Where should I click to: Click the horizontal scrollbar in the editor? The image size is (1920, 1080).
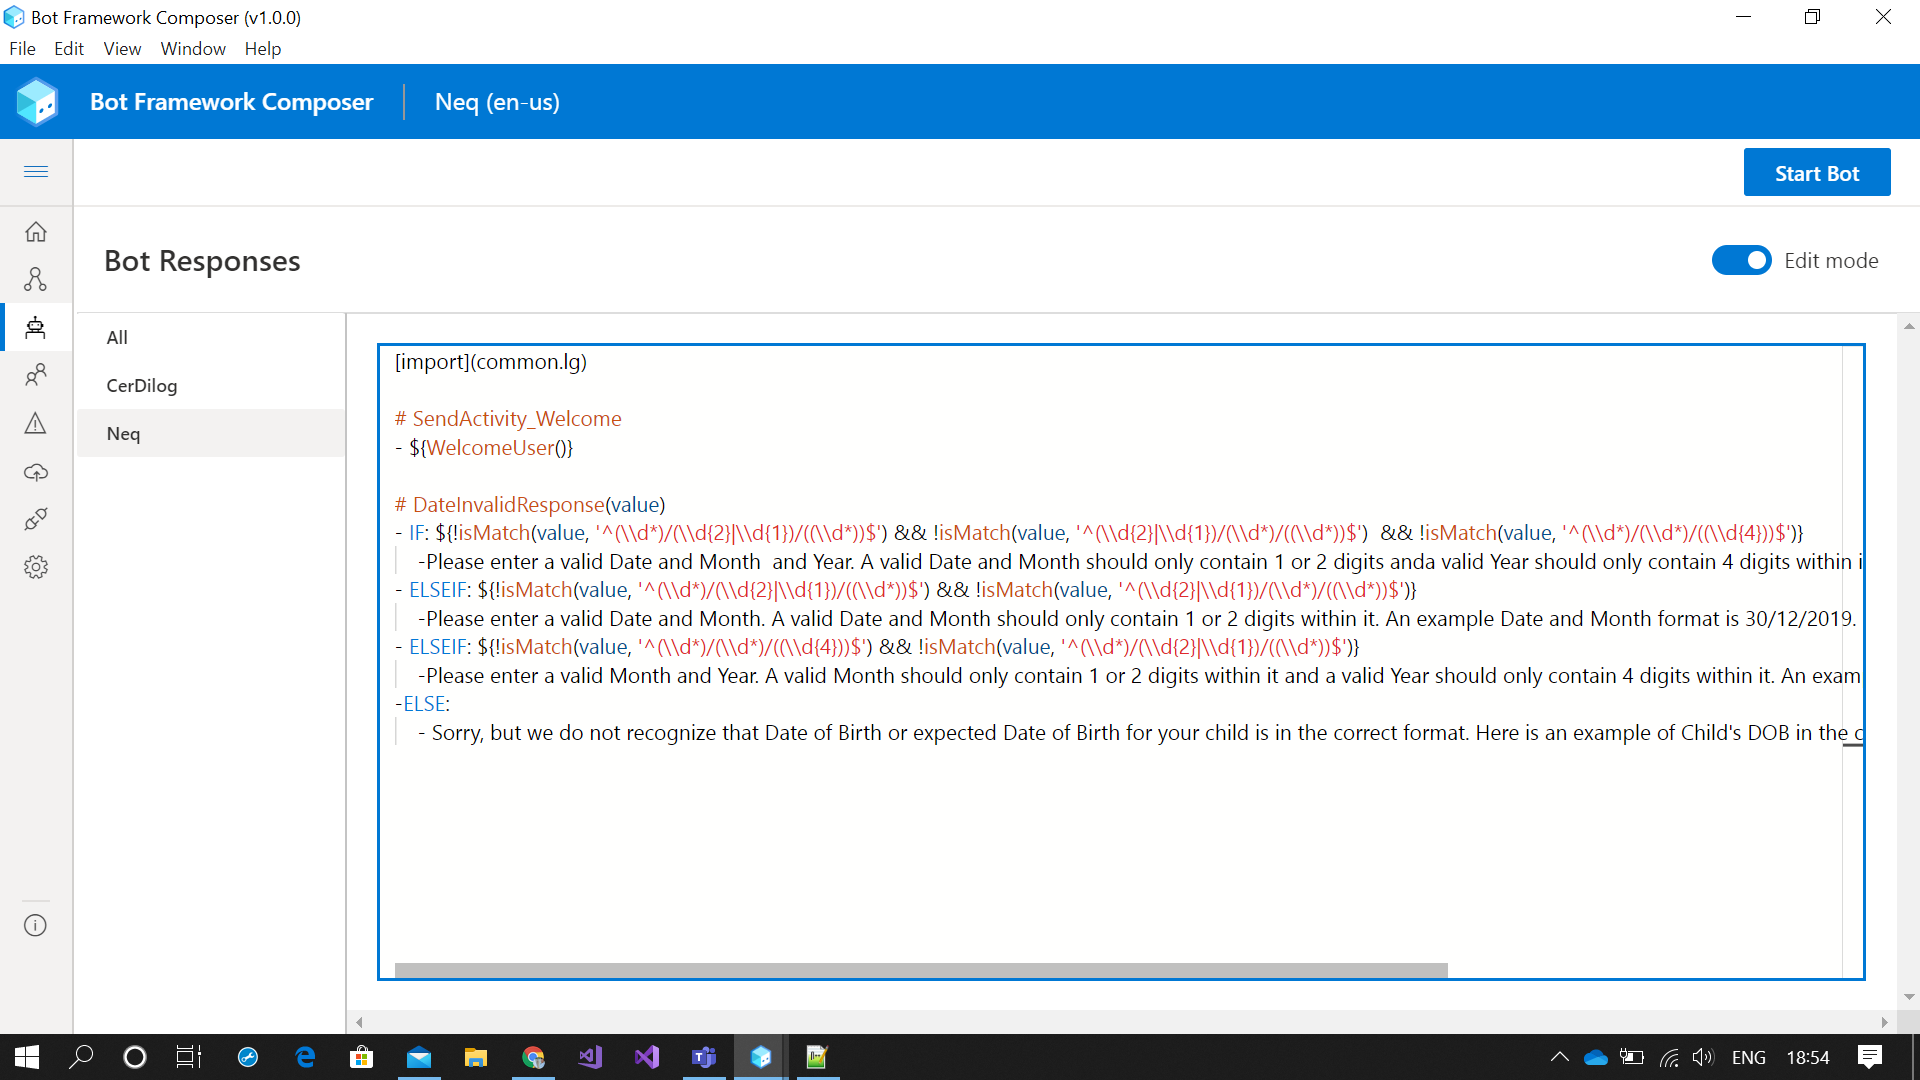[920, 969]
